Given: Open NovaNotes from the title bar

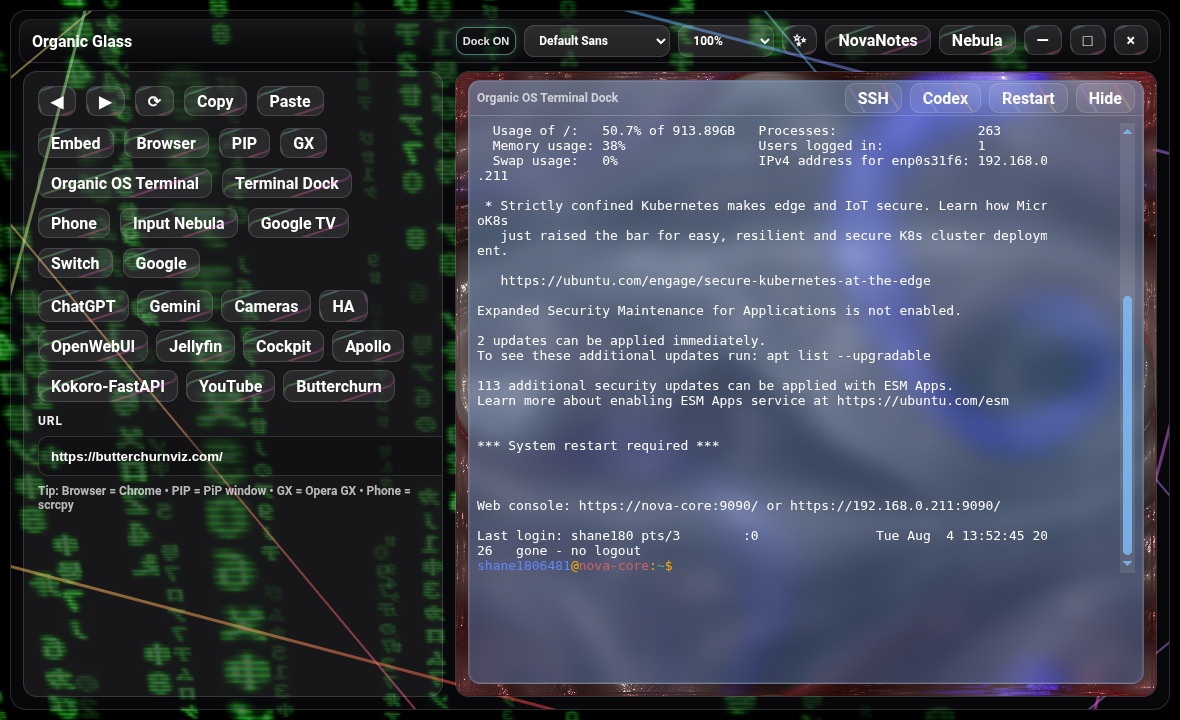Looking at the screenshot, I should tap(877, 41).
